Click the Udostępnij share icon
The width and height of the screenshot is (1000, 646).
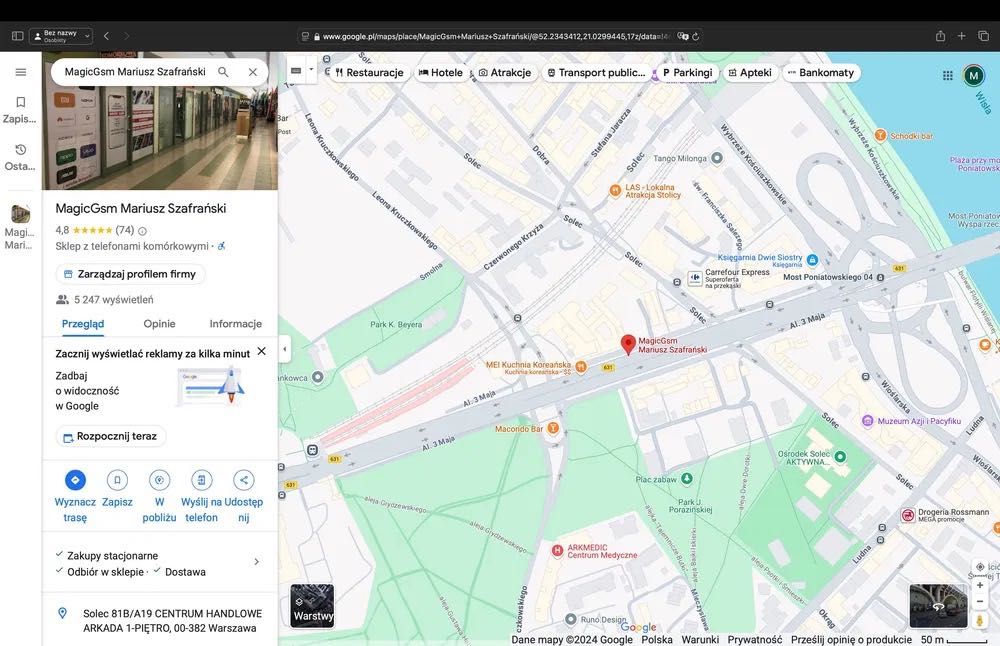click(x=244, y=480)
